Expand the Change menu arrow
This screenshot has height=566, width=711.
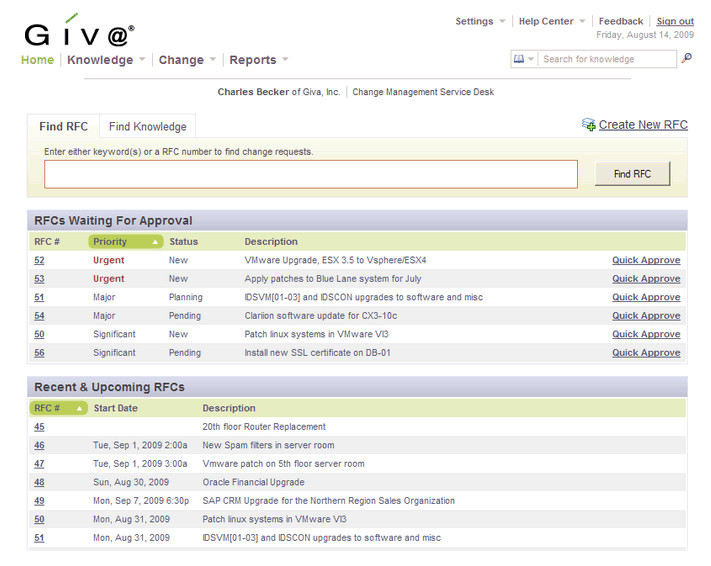tap(213, 59)
